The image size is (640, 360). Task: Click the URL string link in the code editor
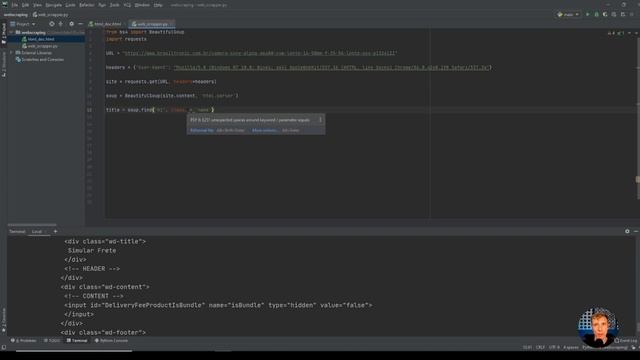[260, 53]
